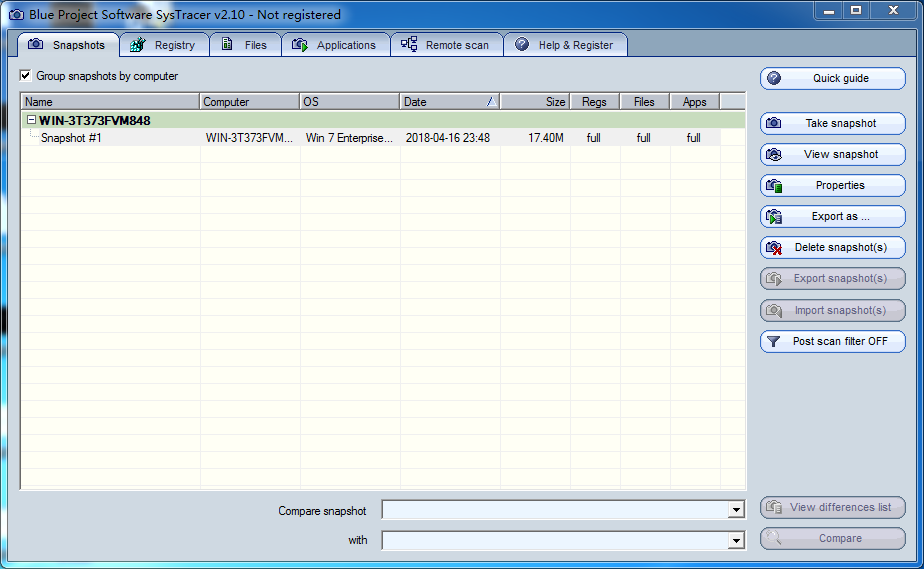This screenshot has height=569, width=924.
Task: Click View snapshot button
Action: click(x=833, y=154)
